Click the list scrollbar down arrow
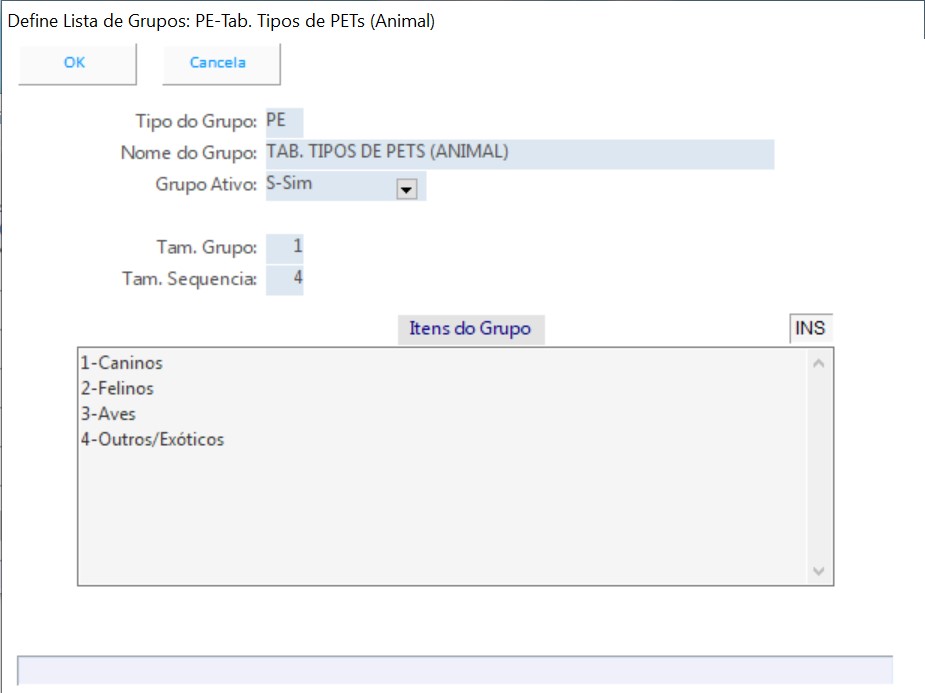 tap(819, 571)
